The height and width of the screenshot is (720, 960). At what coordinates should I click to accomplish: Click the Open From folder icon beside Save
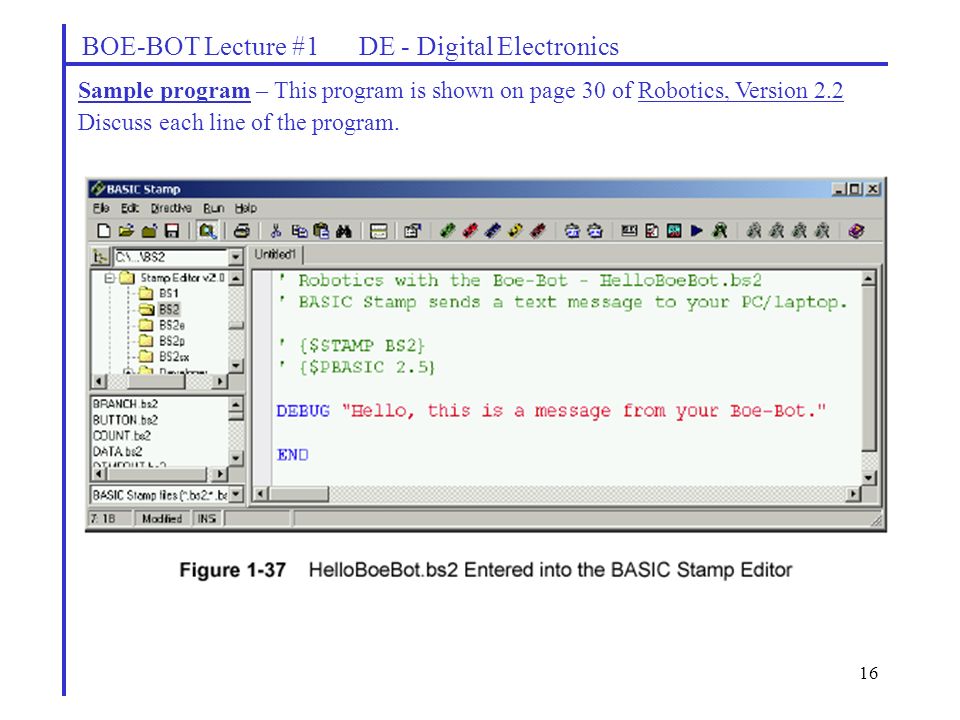click(x=149, y=231)
